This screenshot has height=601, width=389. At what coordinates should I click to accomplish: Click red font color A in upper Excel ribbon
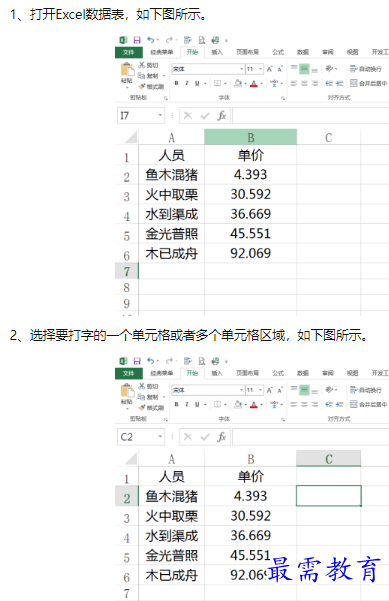click(x=254, y=83)
